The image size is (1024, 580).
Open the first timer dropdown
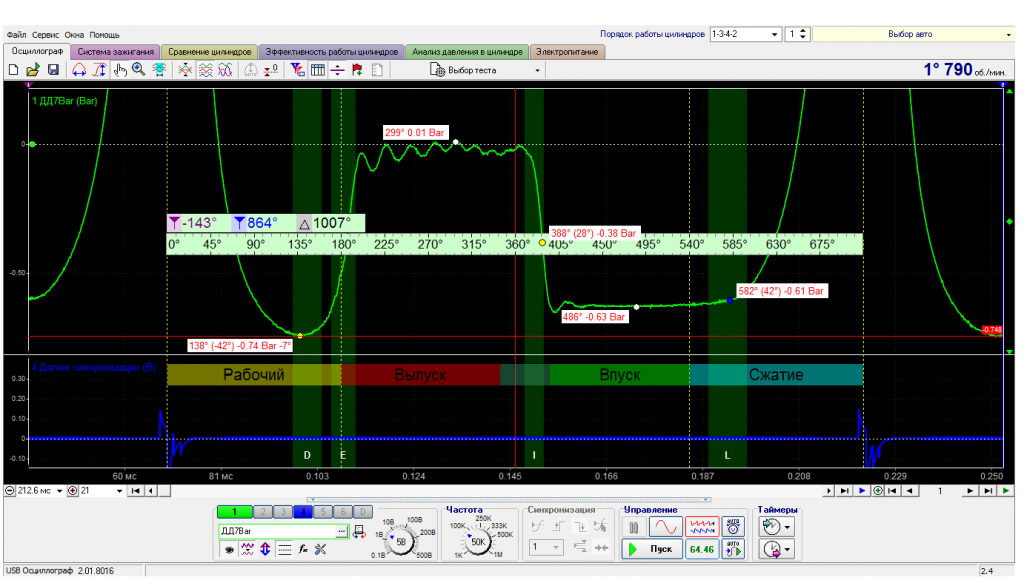[x=776, y=526]
